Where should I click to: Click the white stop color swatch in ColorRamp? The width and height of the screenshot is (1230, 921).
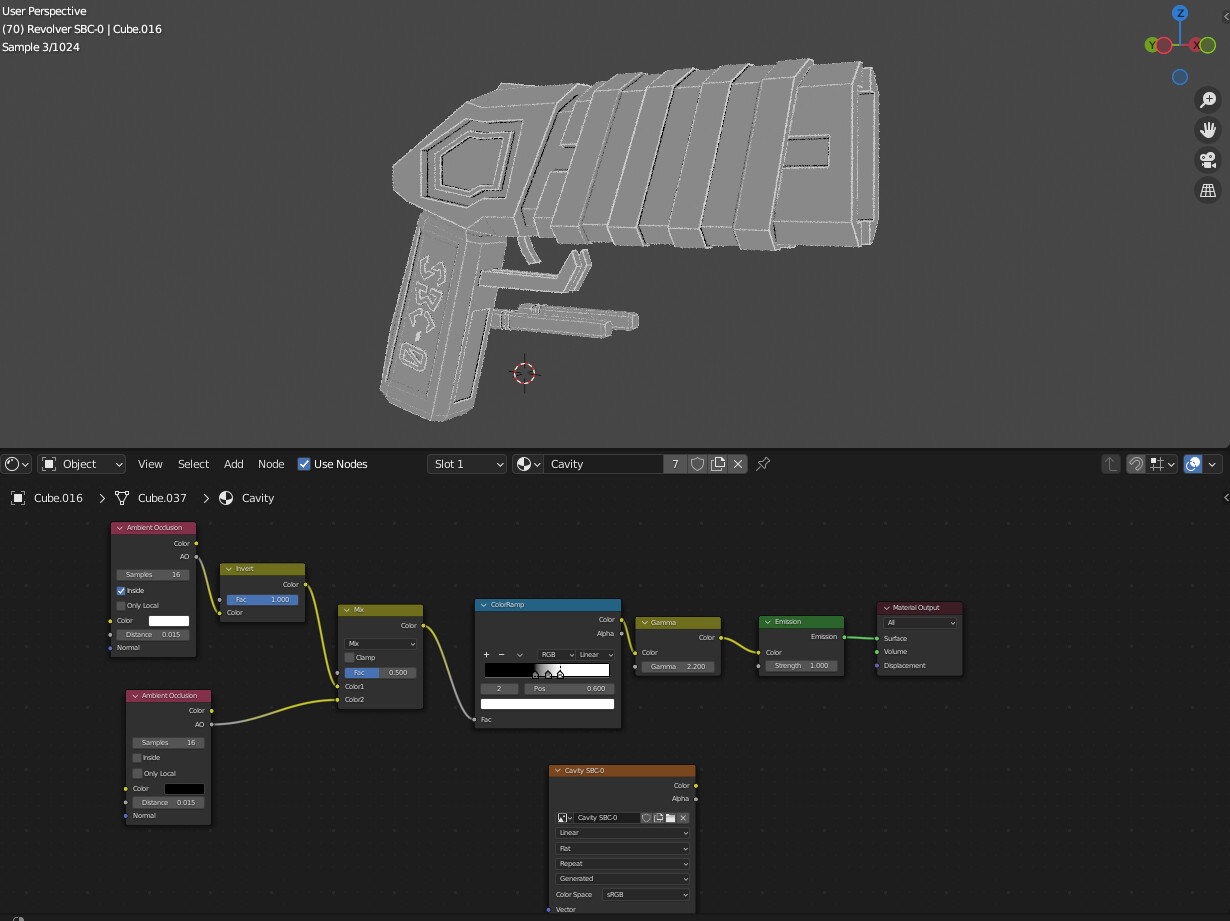(547, 704)
